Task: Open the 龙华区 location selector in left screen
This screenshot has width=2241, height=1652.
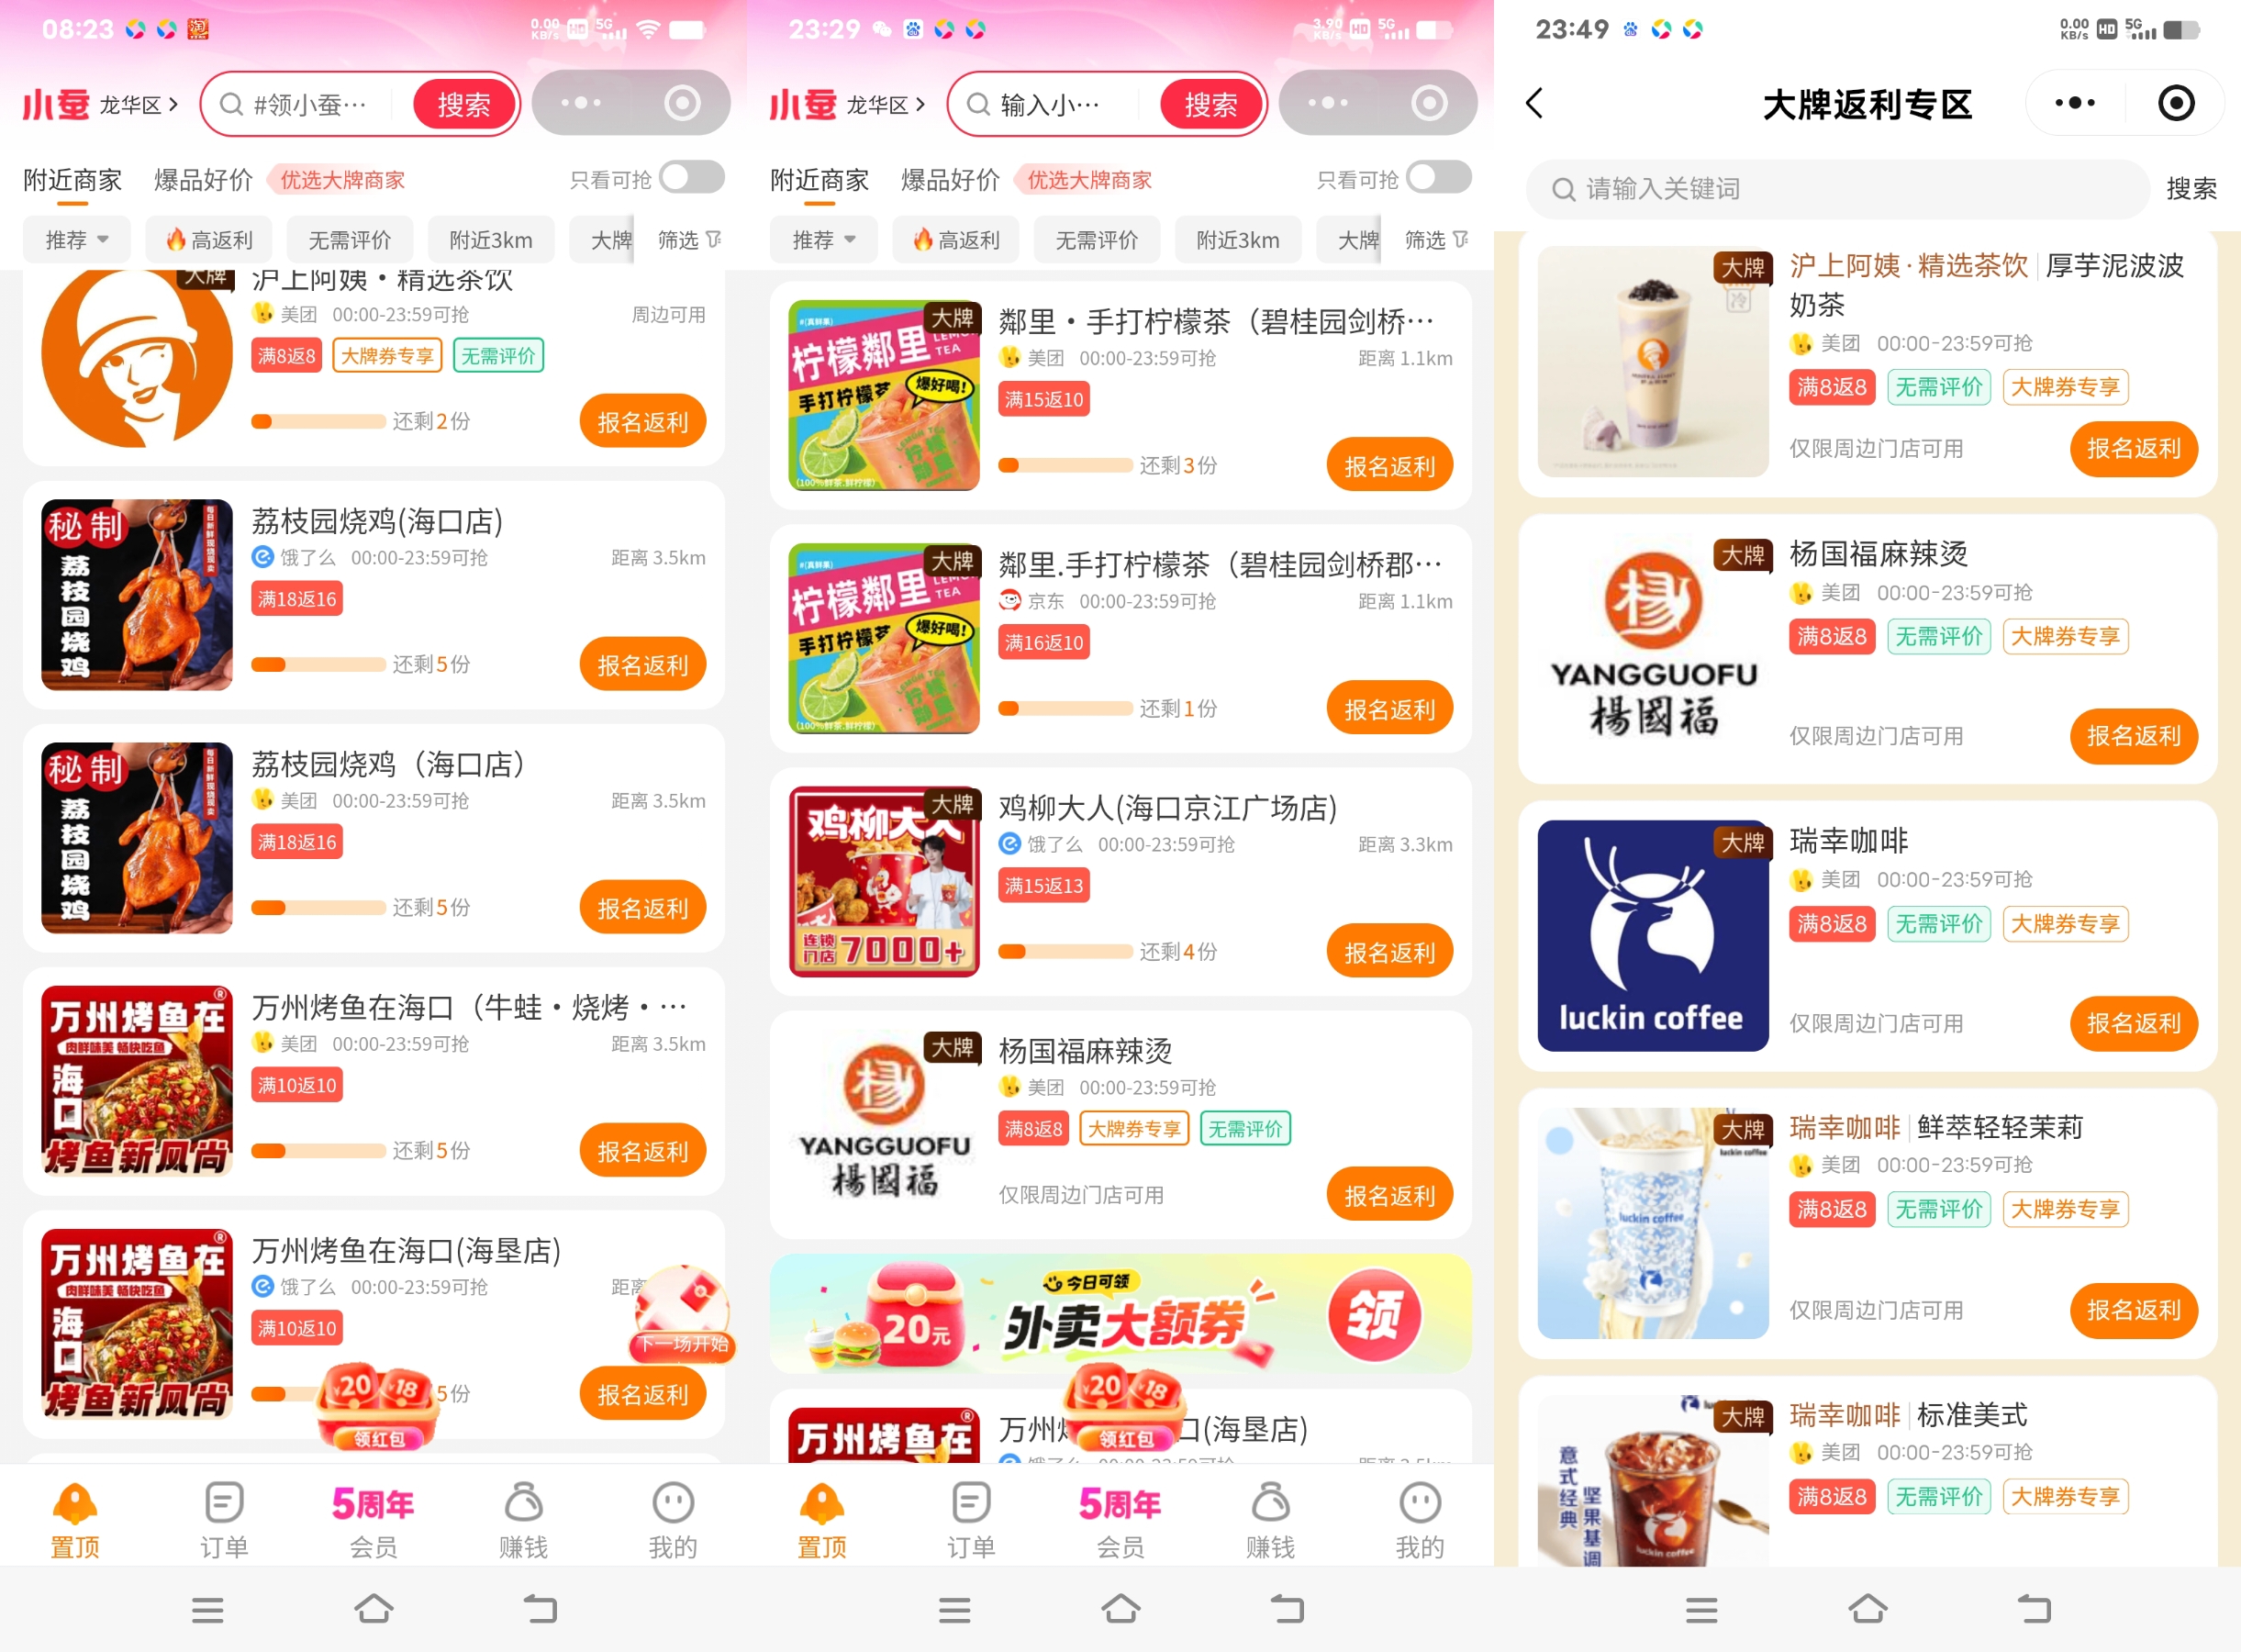Action: click(139, 104)
